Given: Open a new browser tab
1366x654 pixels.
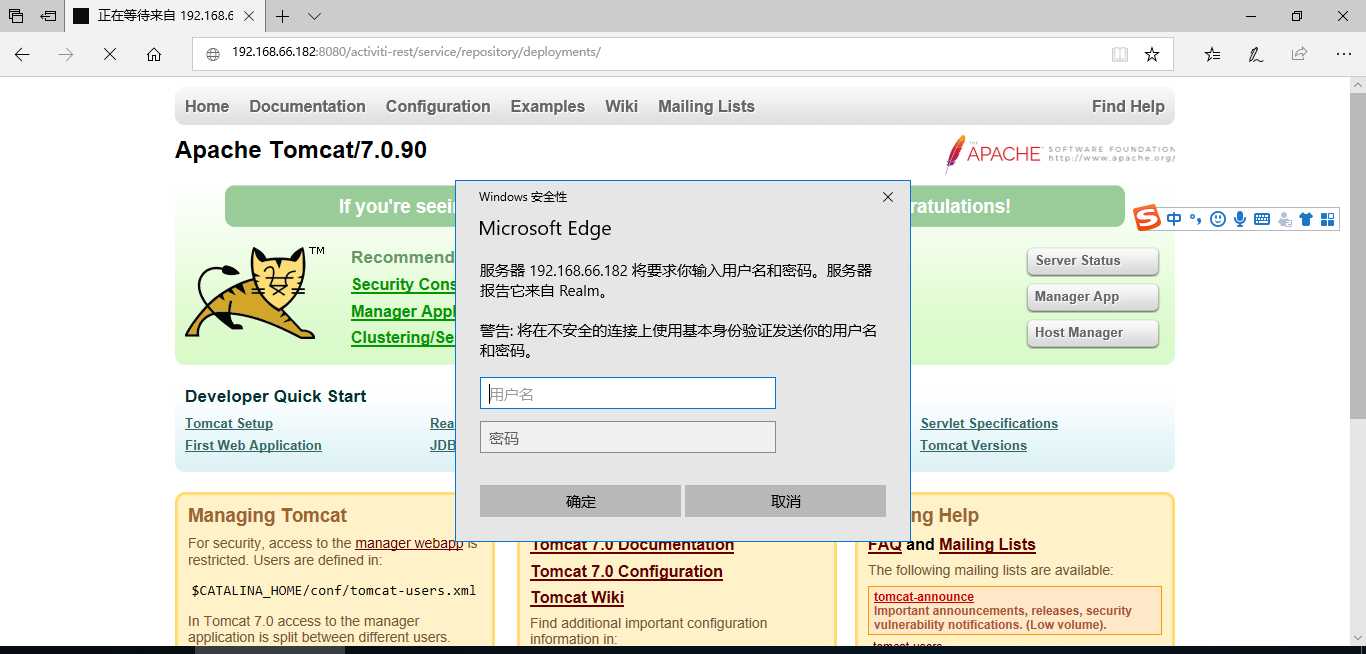Looking at the screenshot, I should pyautogui.click(x=283, y=16).
